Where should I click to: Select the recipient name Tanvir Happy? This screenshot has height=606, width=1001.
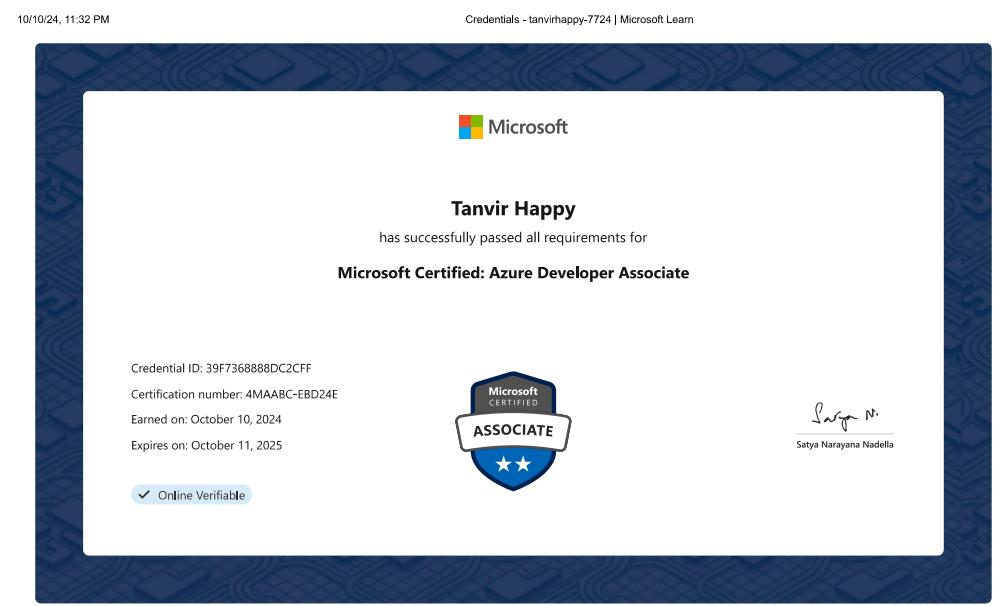pyautogui.click(x=513, y=209)
